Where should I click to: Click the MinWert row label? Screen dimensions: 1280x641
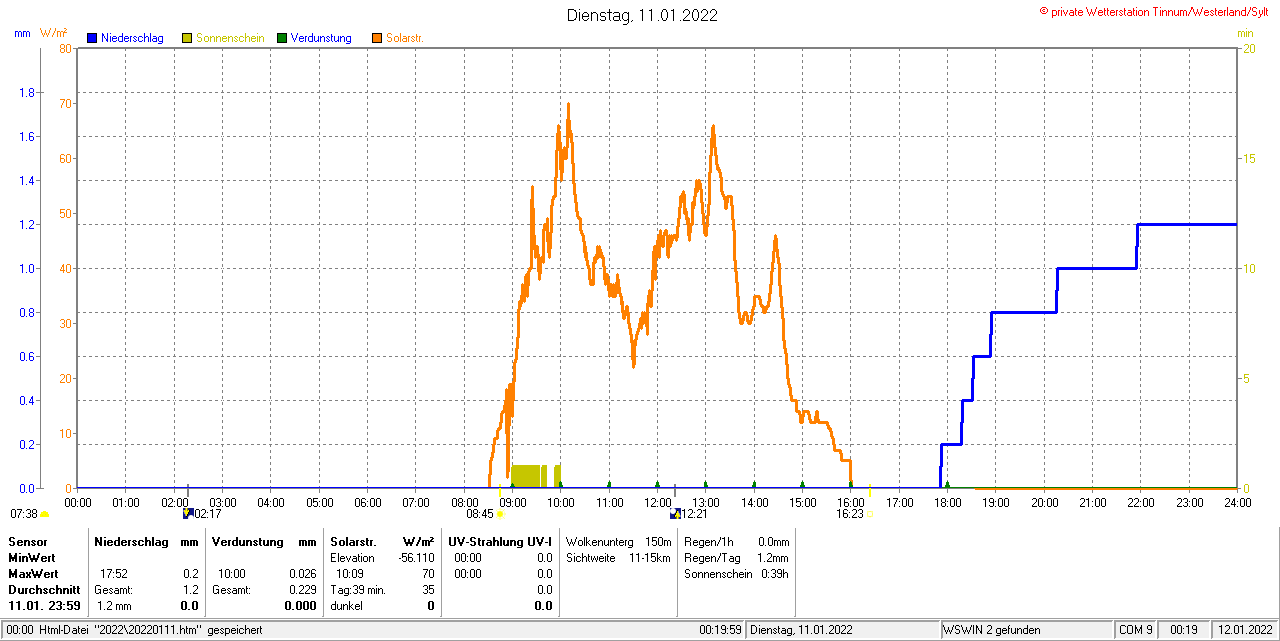pyautogui.click(x=32, y=557)
